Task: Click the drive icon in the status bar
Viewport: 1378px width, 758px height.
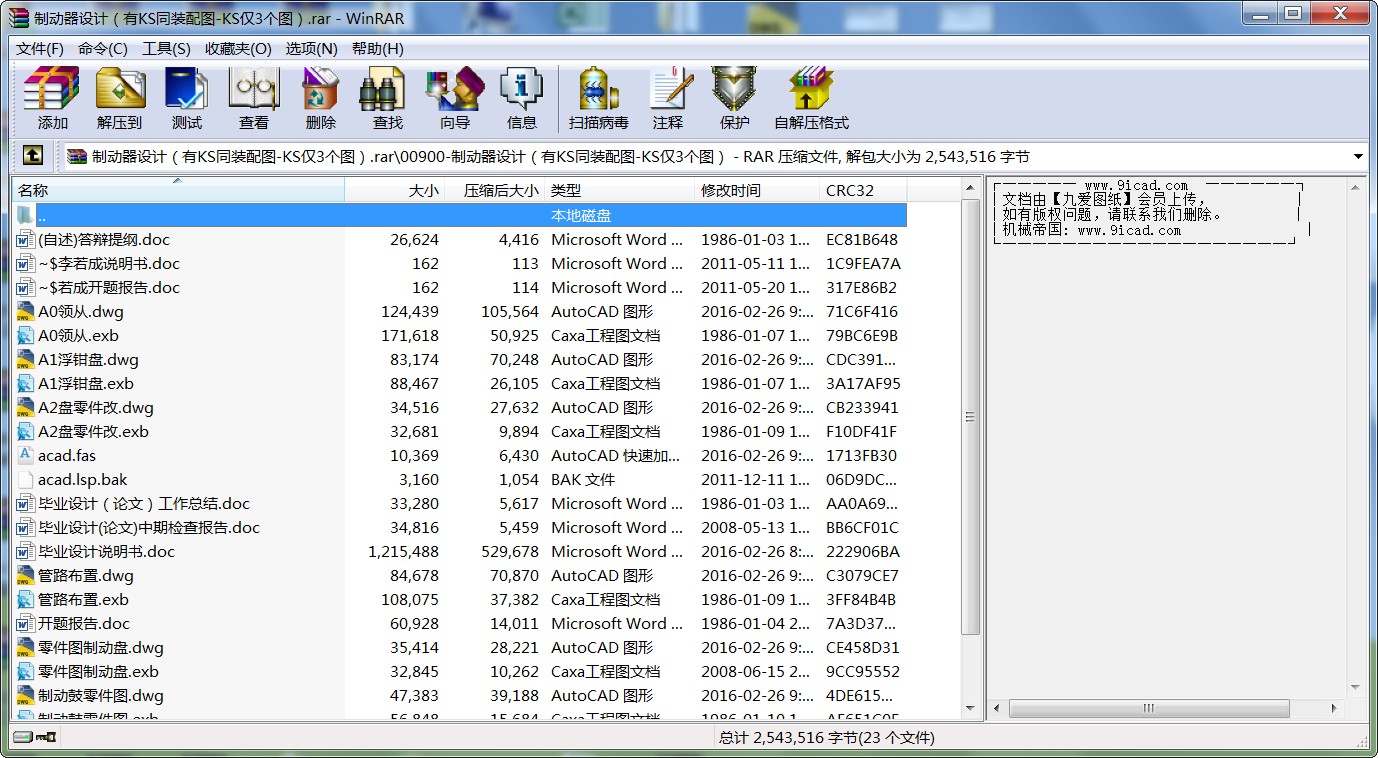Action: 22,738
